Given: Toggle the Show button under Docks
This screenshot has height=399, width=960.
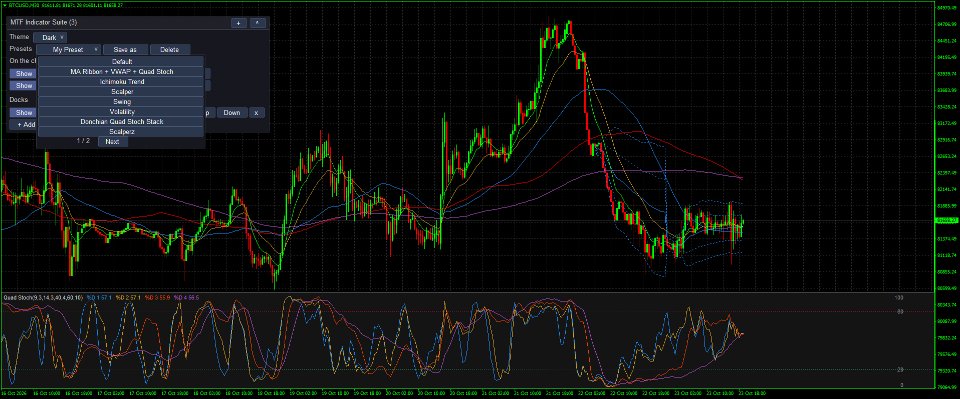Looking at the screenshot, I should pos(24,113).
